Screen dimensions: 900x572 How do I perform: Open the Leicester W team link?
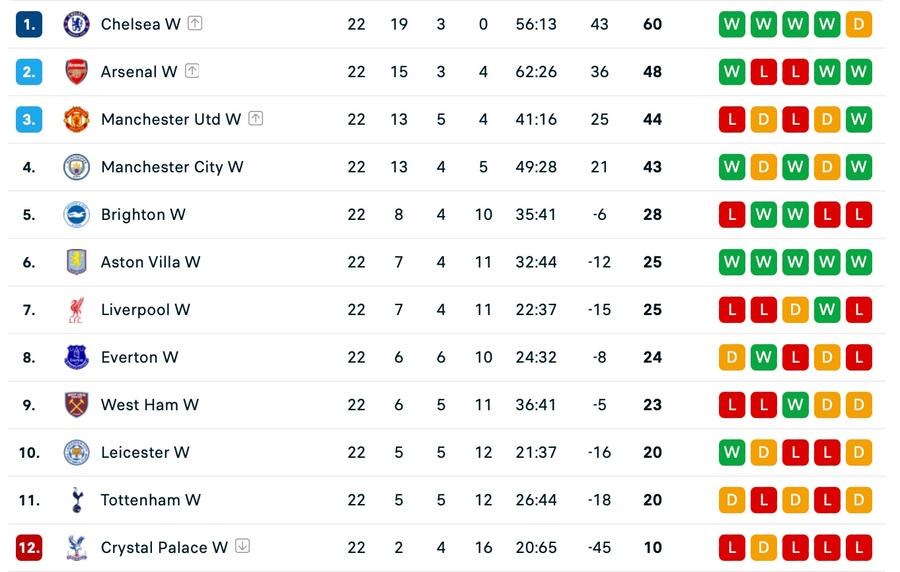[x=145, y=453]
